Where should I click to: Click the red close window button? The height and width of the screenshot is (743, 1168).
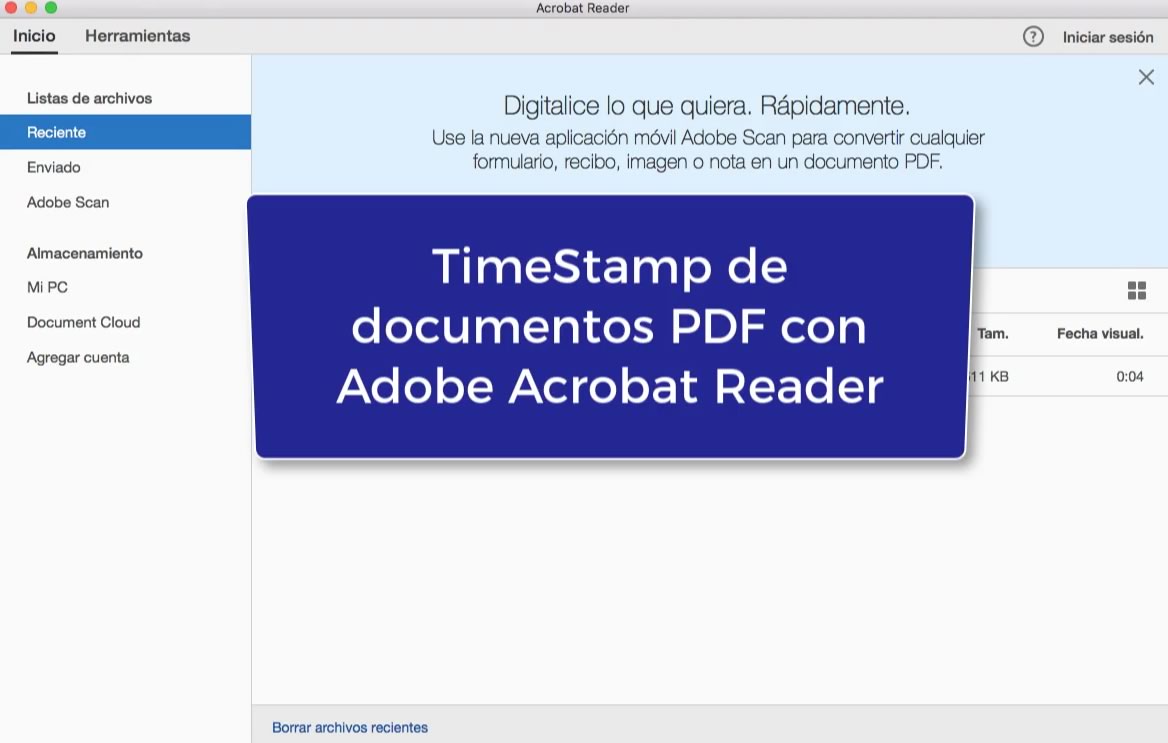click(10, 7)
